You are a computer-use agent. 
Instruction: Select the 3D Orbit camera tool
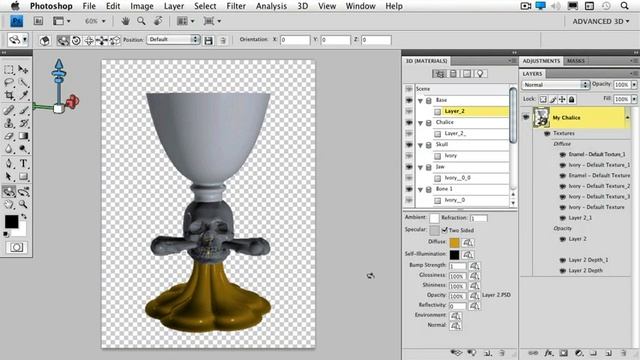(x=23, y=191)
